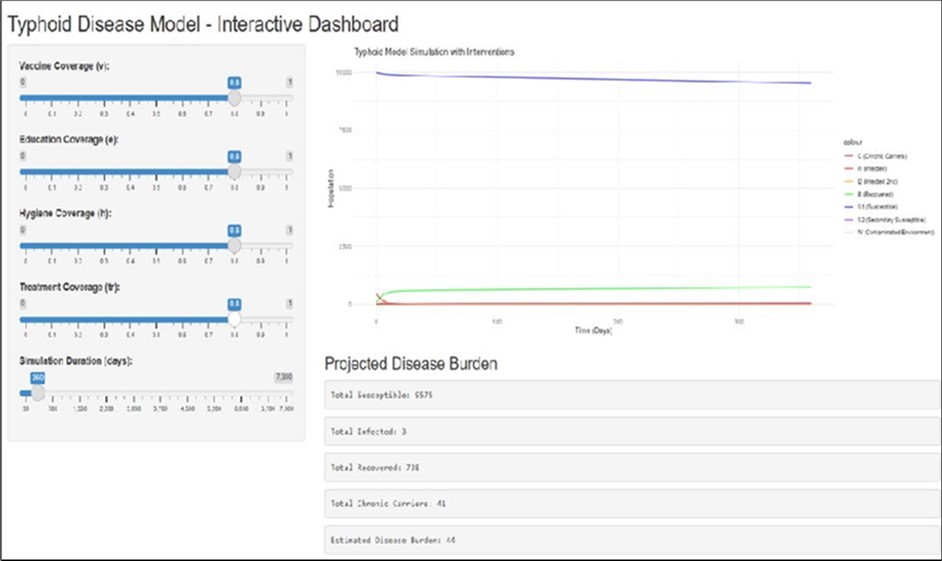
Task: Click the Treatment Coverage slider handle
Action: 234,320
